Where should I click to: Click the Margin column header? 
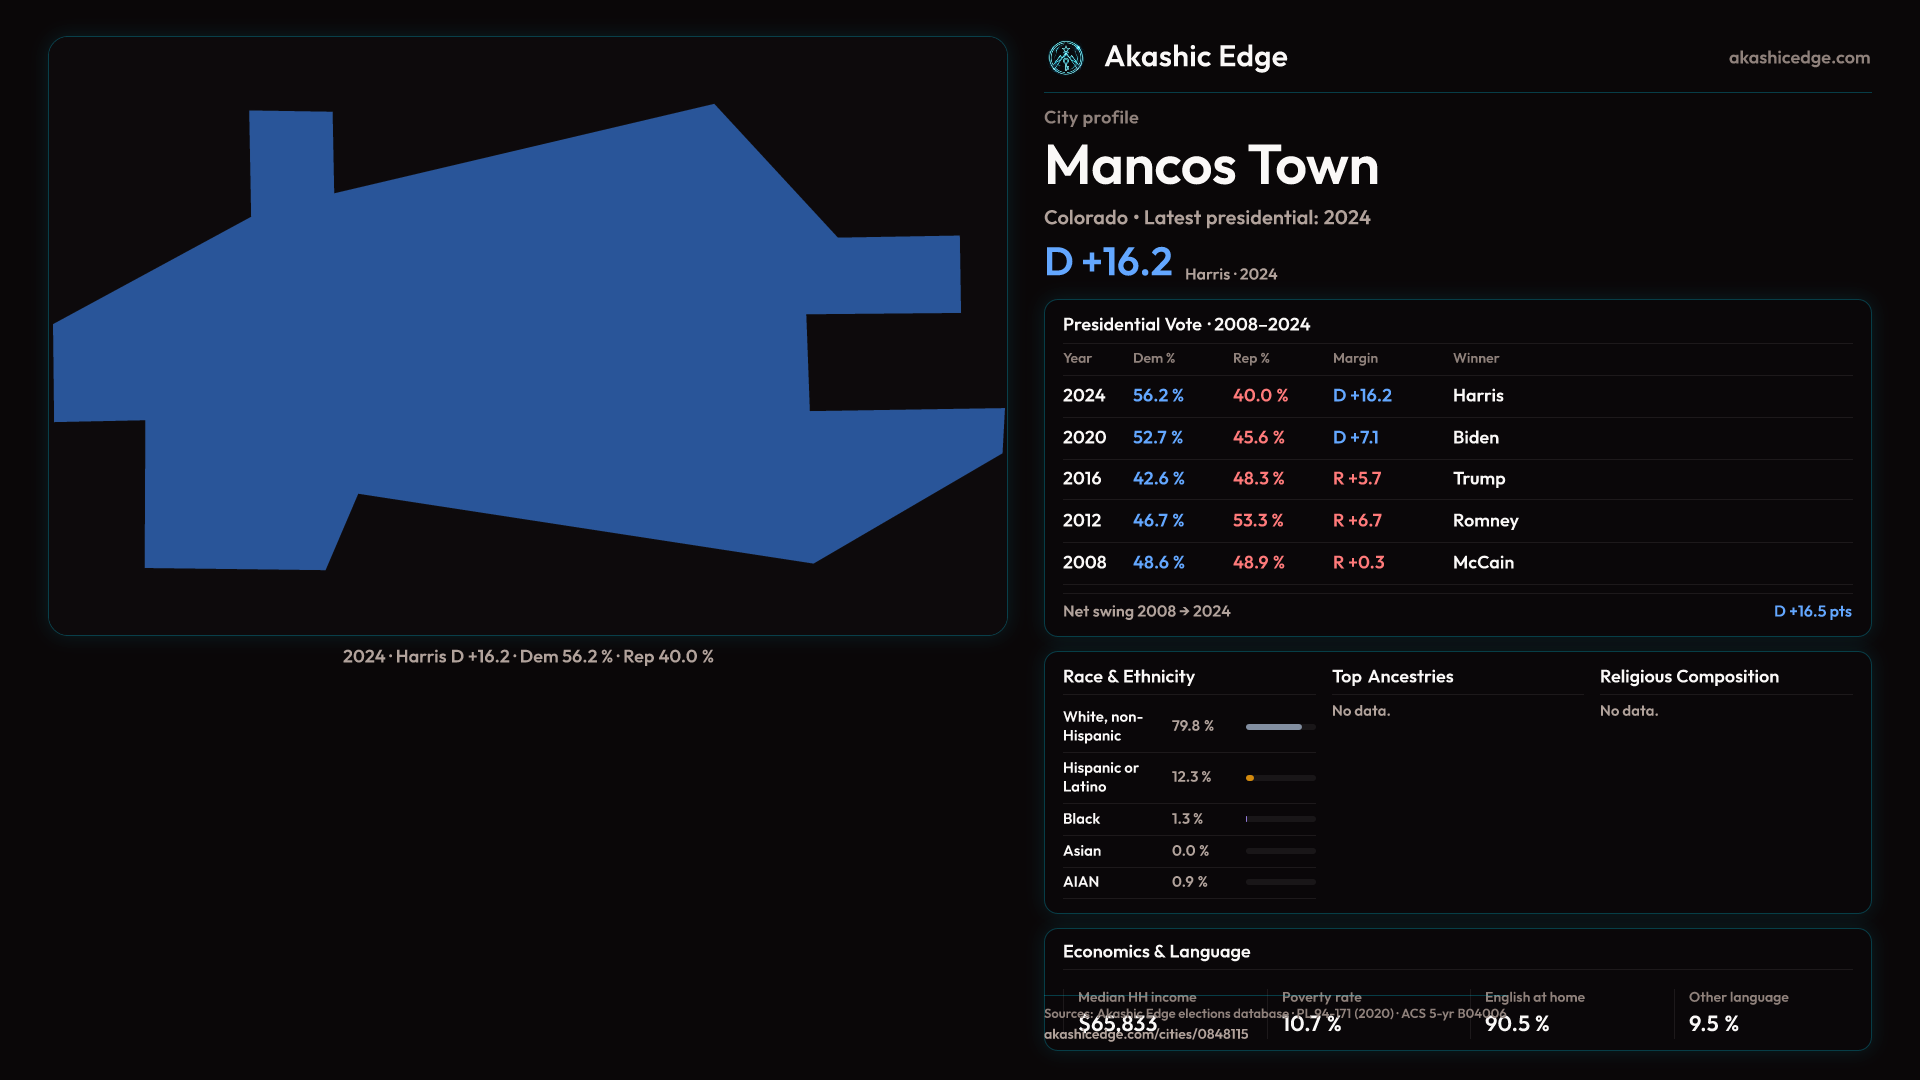click(1355, 358)
